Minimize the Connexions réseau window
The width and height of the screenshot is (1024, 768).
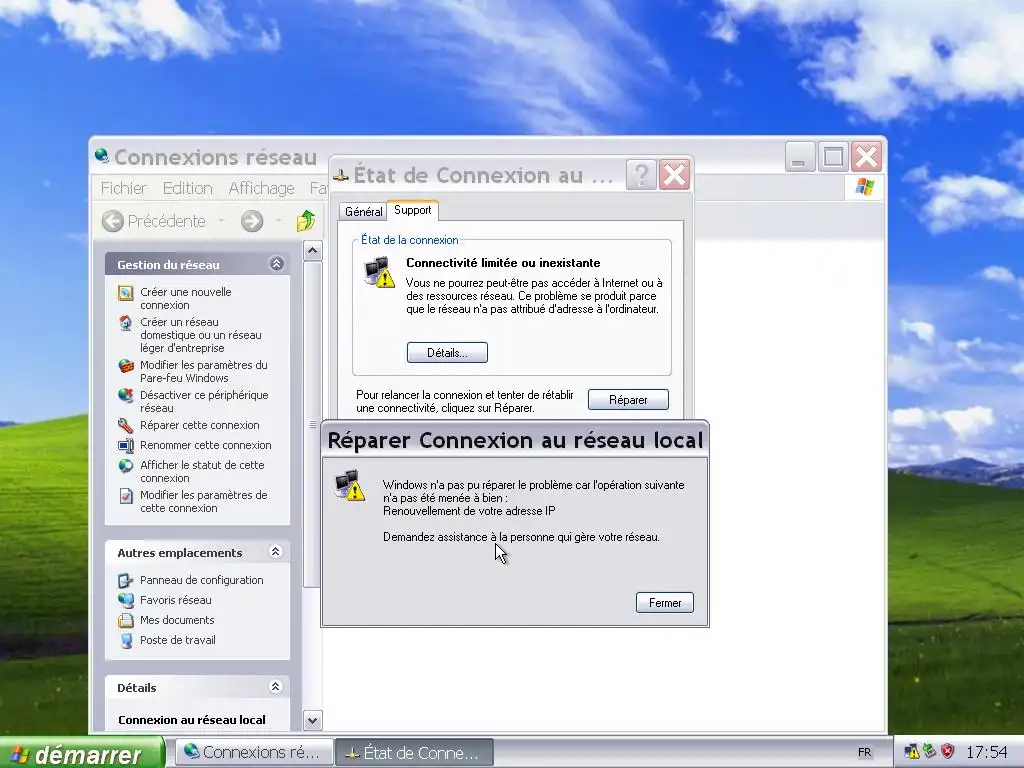click(x=799, y=157)
